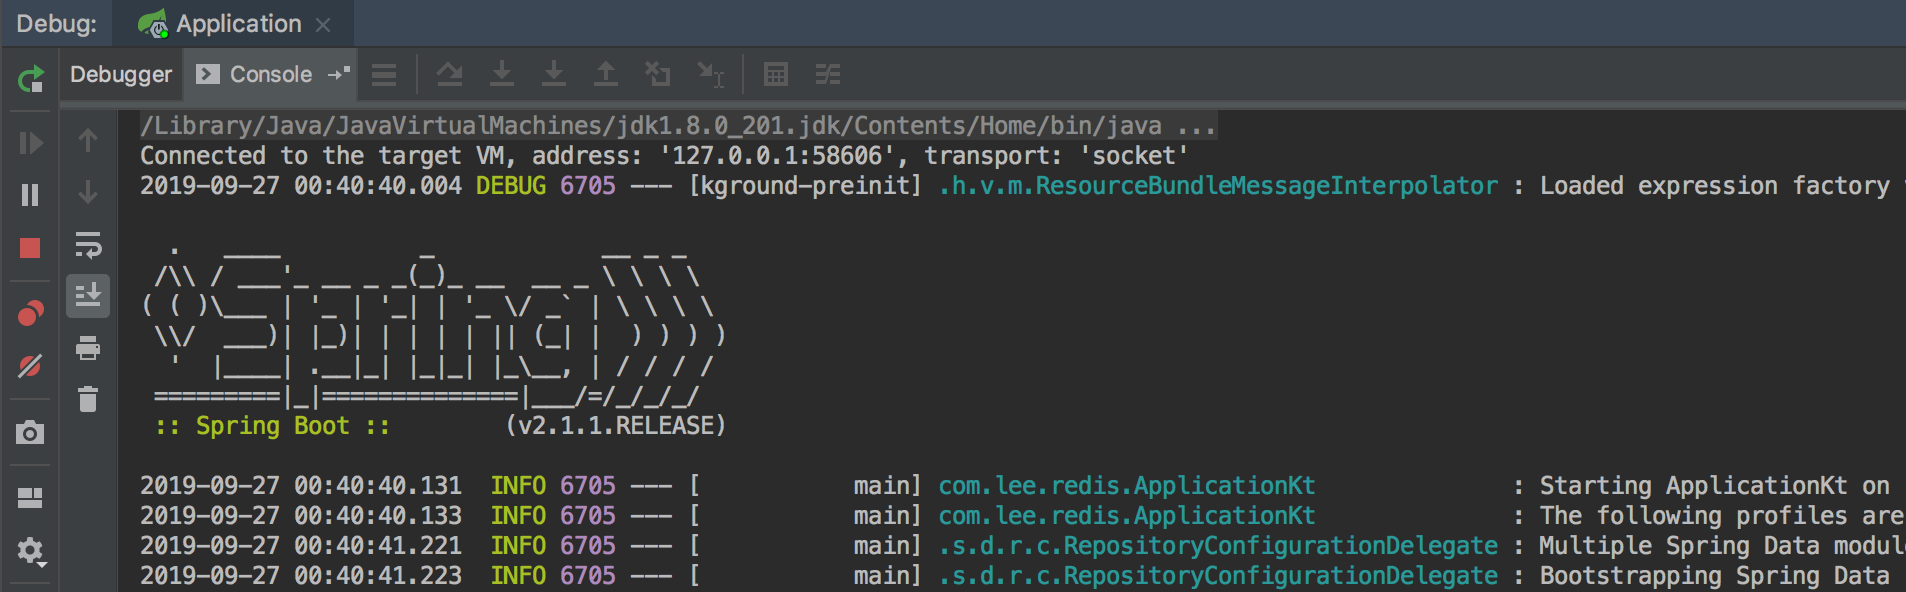
Task: Click the (v2.1.1.RELEASE) version text
Action: click(616, 426)
